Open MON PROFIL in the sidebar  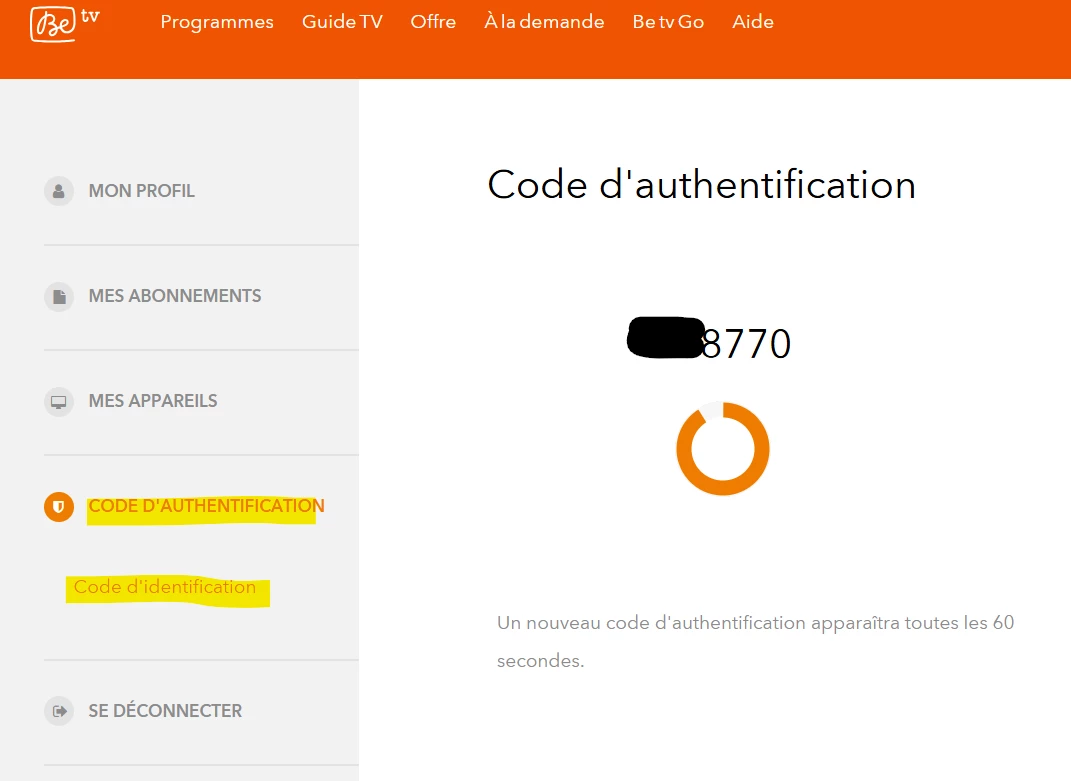[142, 191]
